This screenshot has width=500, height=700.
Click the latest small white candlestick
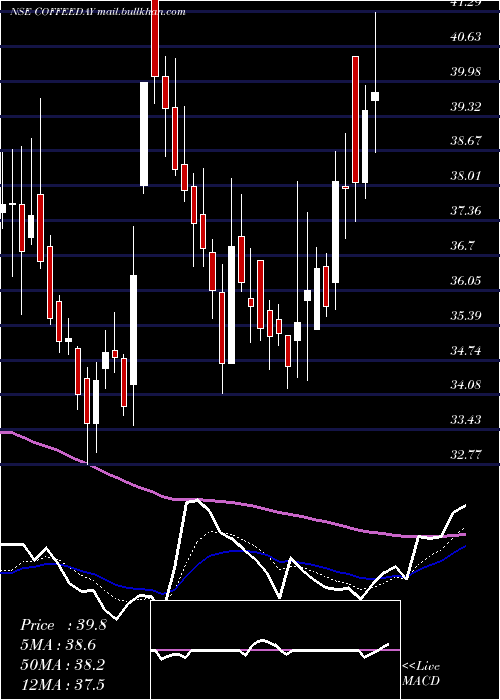375,96
